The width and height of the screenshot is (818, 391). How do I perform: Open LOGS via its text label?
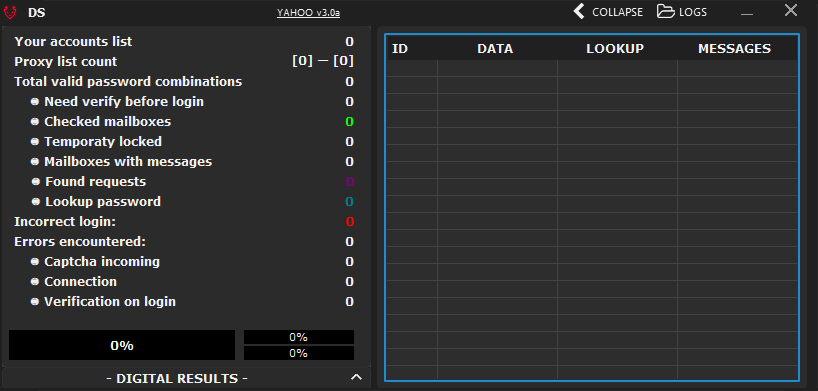[693, 11]
